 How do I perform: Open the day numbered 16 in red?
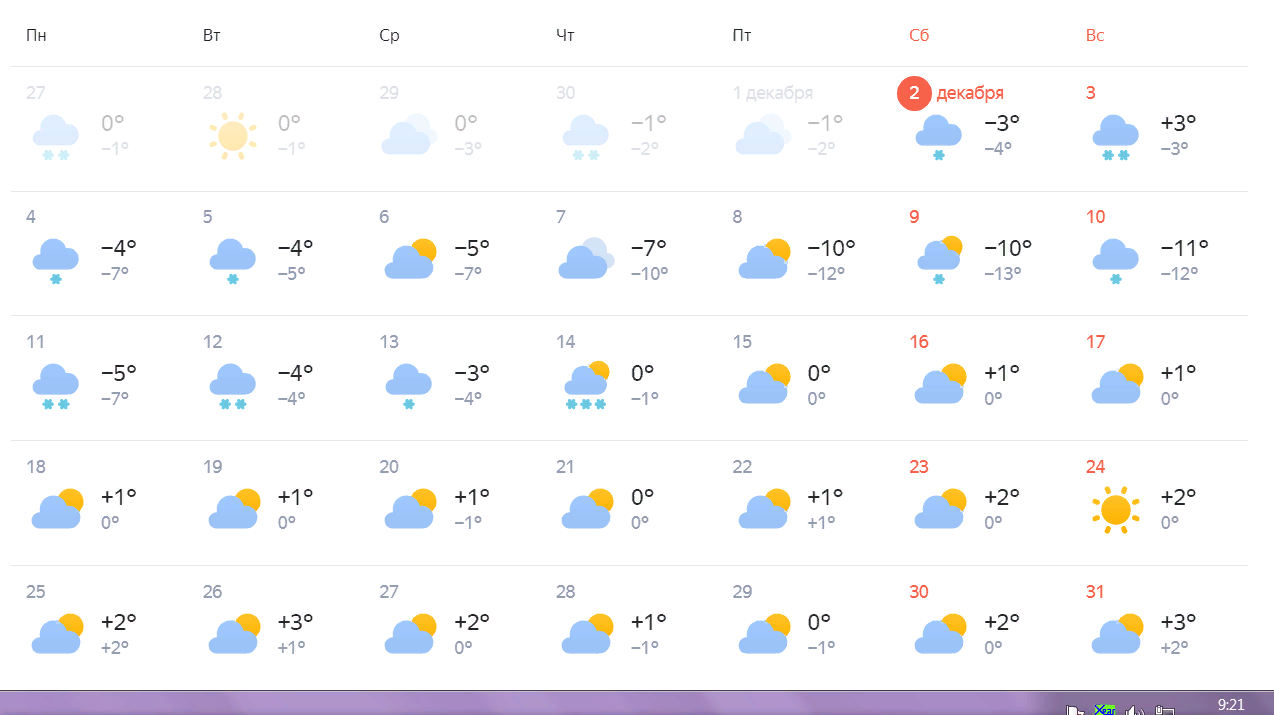919,342
